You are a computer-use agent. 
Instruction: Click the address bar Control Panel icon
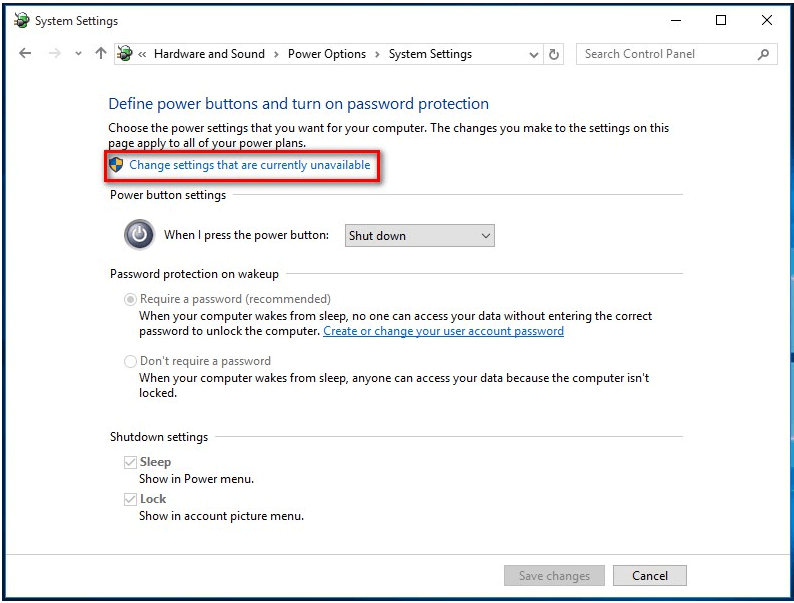(125, 53)
